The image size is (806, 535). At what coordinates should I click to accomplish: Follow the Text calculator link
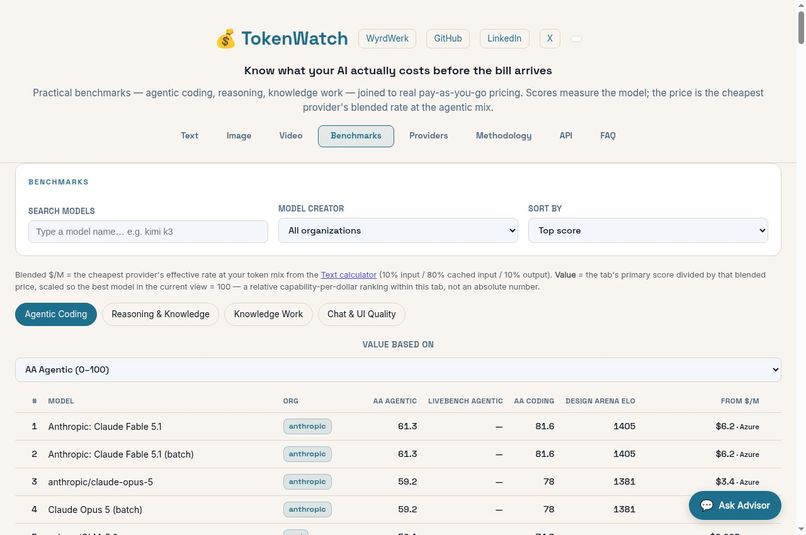(349, 275)
